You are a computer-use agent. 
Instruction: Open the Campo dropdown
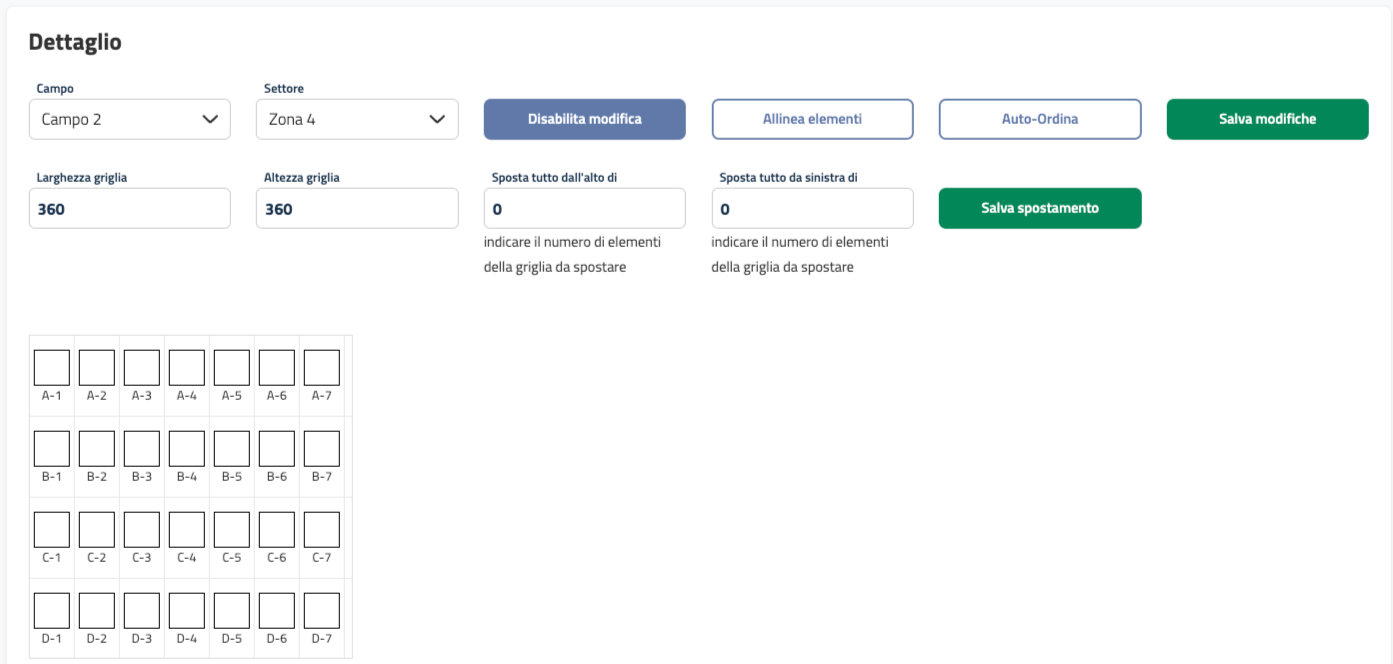click(x=130, y=119)
